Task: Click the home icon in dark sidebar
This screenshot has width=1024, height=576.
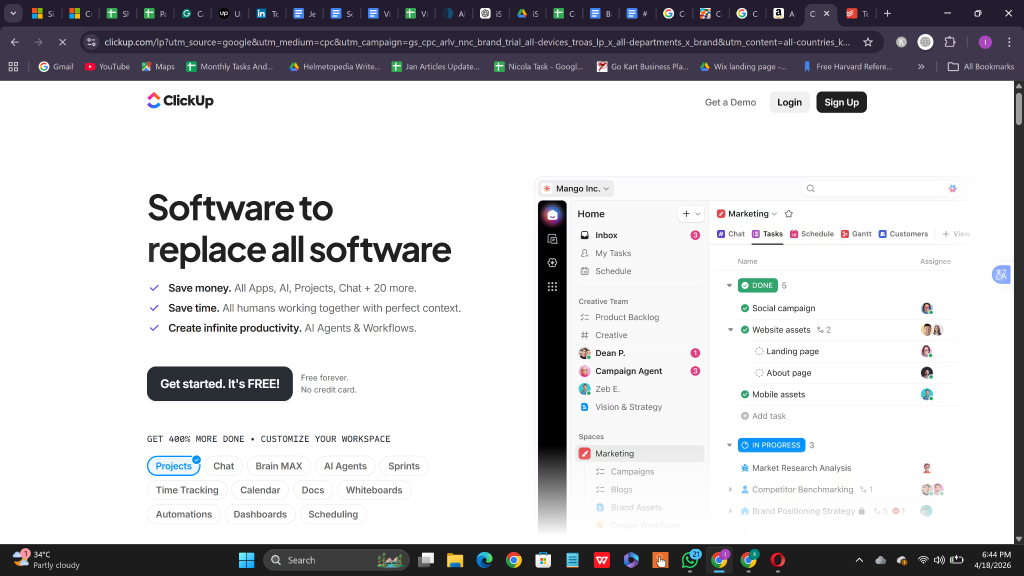Action: click(552, 215)
